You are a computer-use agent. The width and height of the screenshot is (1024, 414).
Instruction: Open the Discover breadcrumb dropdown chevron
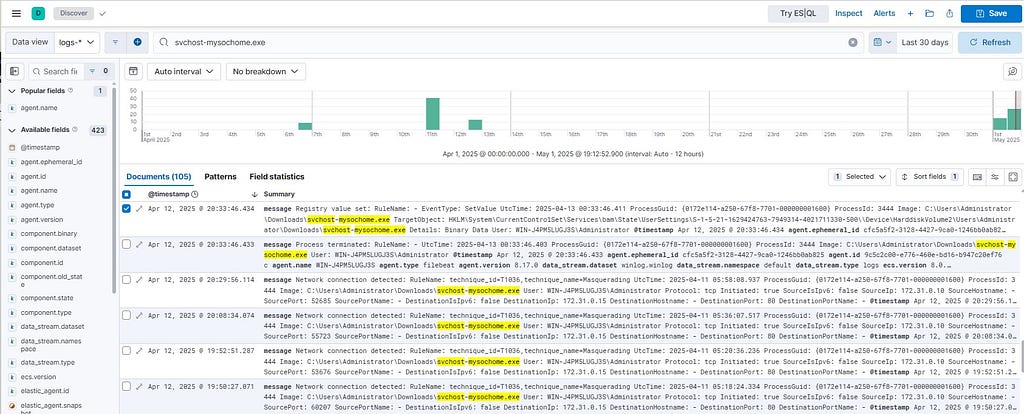point(103,13)
